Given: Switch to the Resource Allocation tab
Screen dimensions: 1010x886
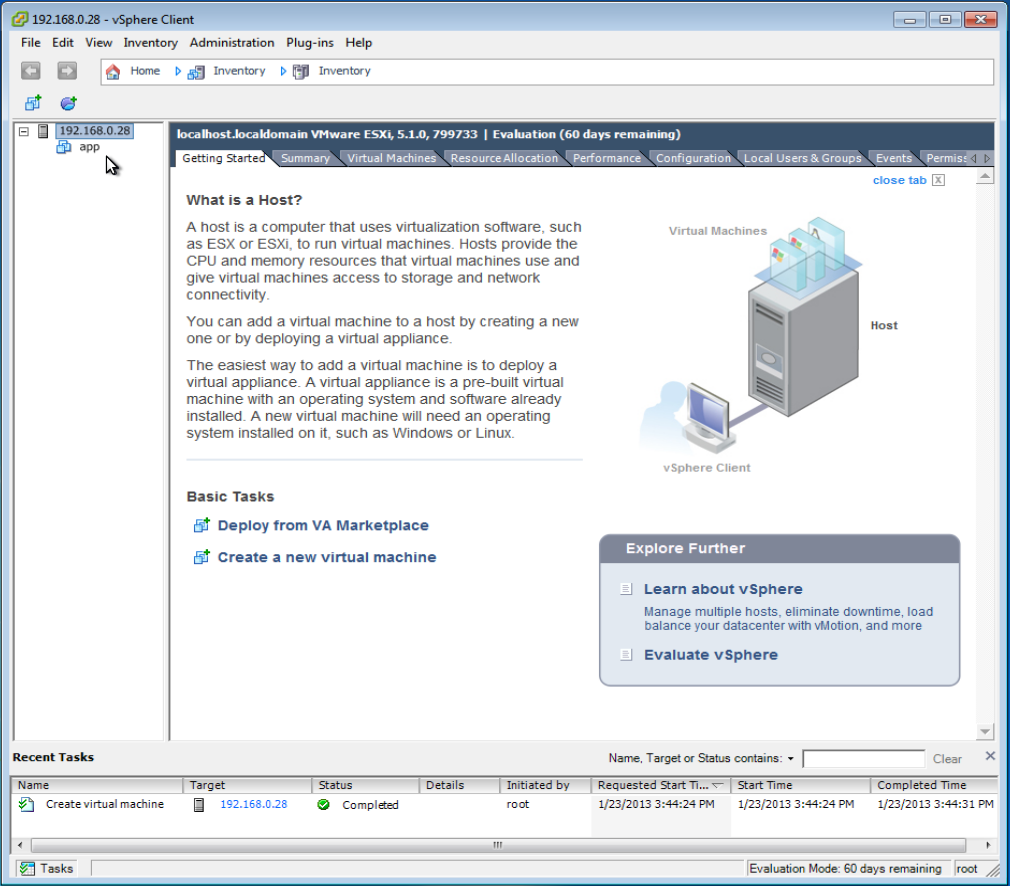Looking at the screenshot, I should tap(504, 158).
